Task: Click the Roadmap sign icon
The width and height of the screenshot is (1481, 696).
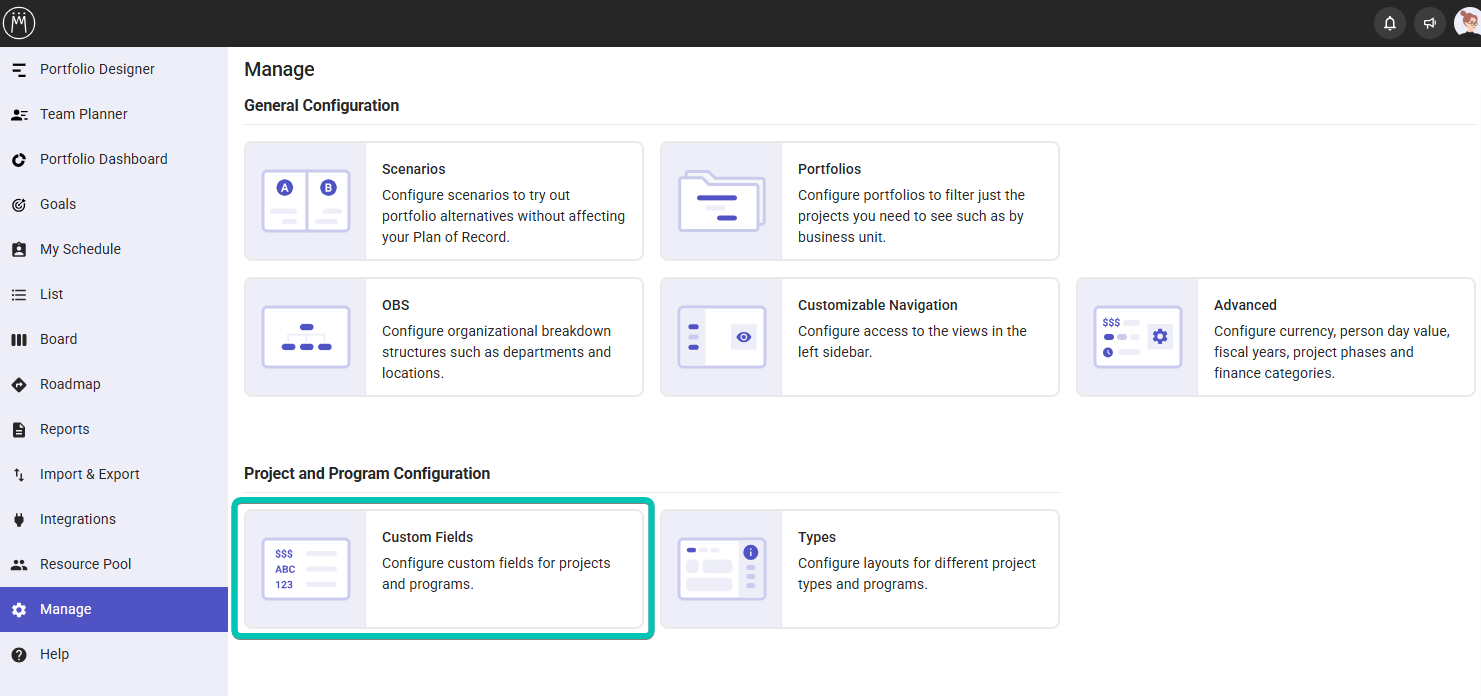Action: pyautogui.click(x=19, y=385)
